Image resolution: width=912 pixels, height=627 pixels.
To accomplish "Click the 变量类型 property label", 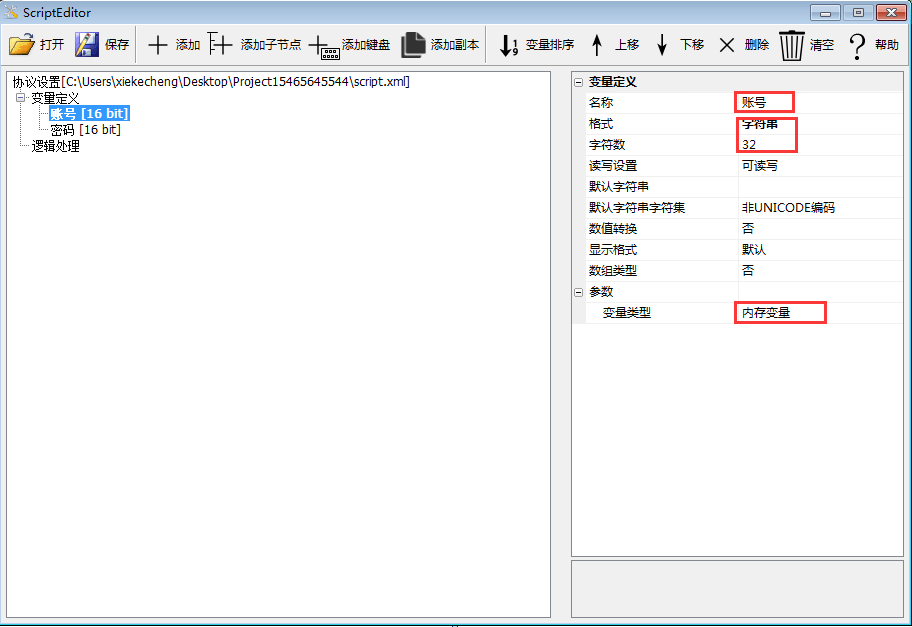I will coord(626,312).
